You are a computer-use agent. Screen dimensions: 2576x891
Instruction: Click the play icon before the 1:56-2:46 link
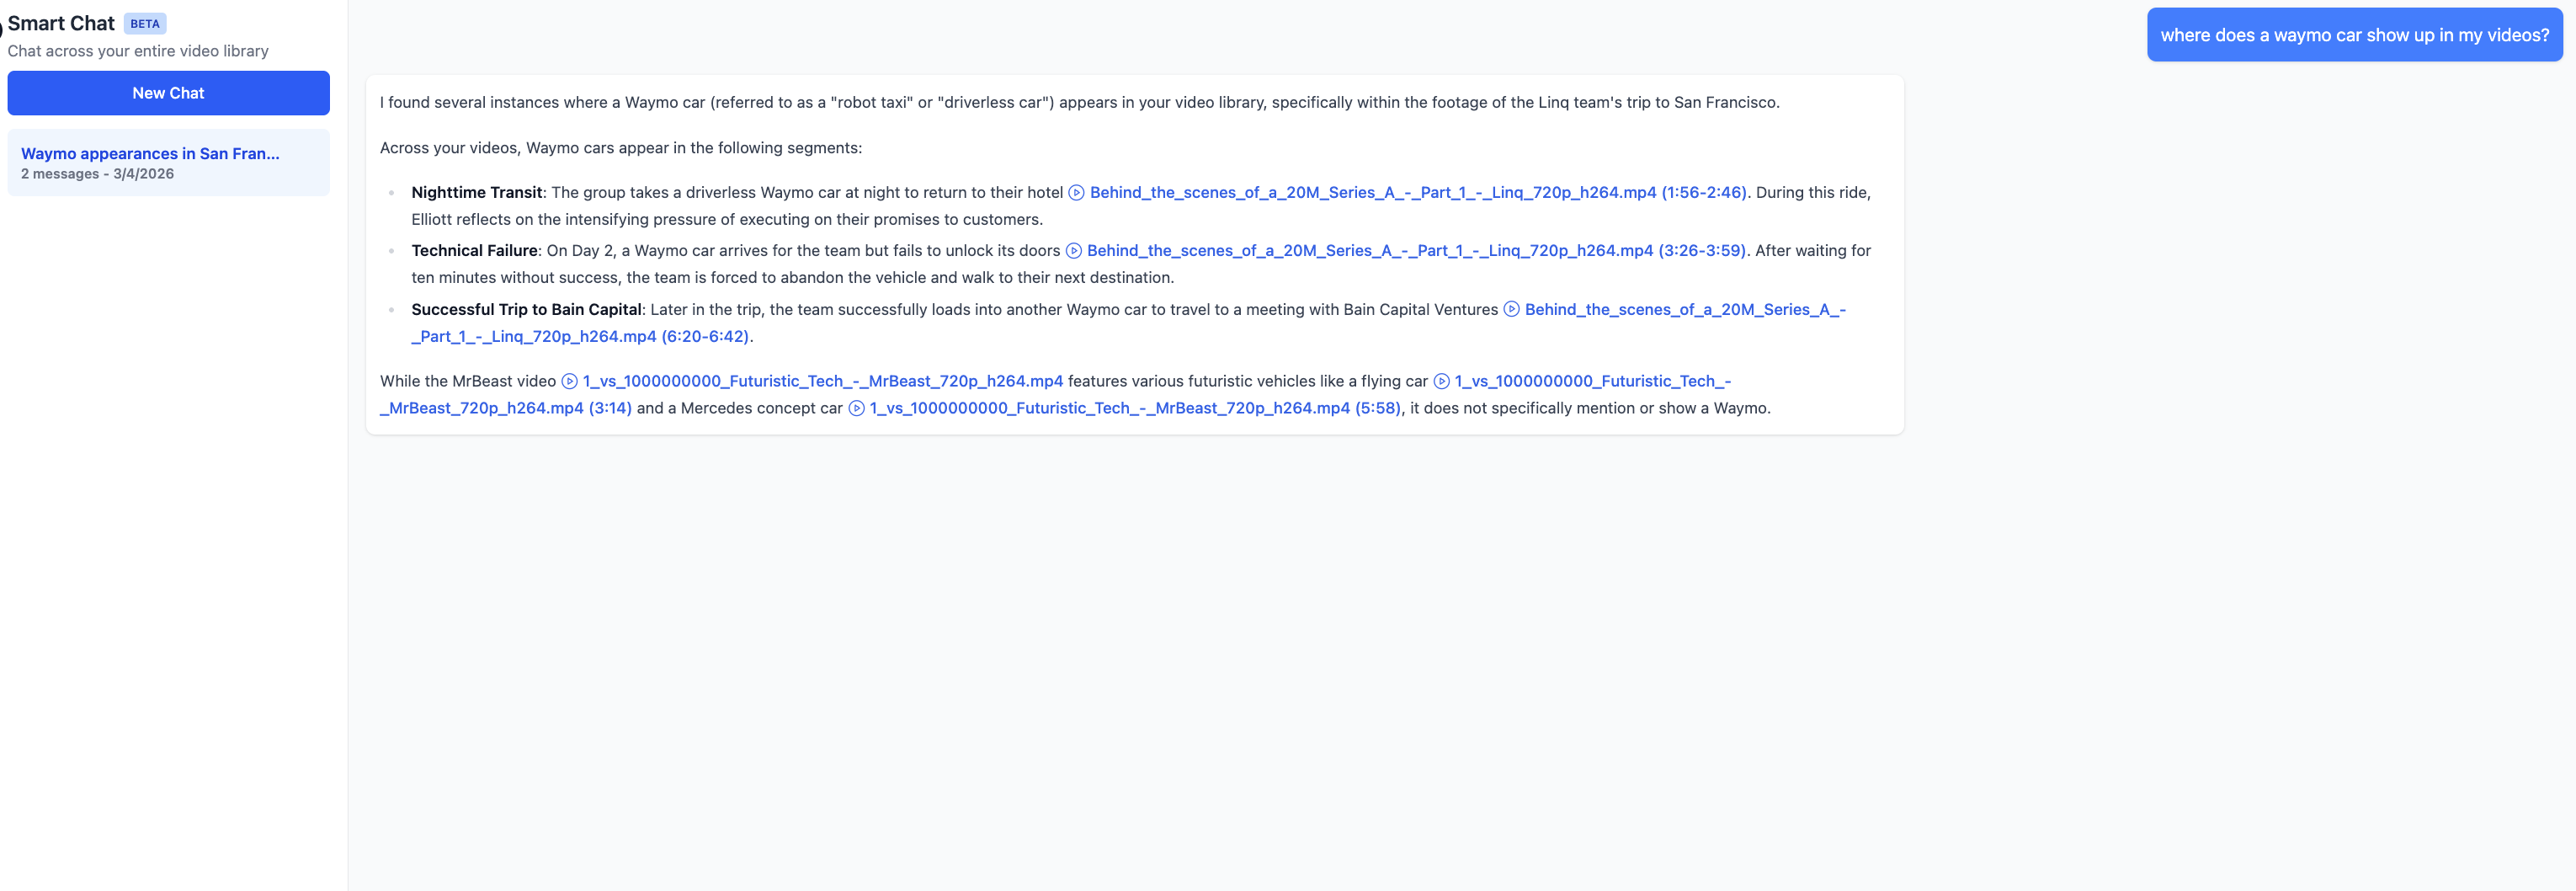pos(1076,192)
